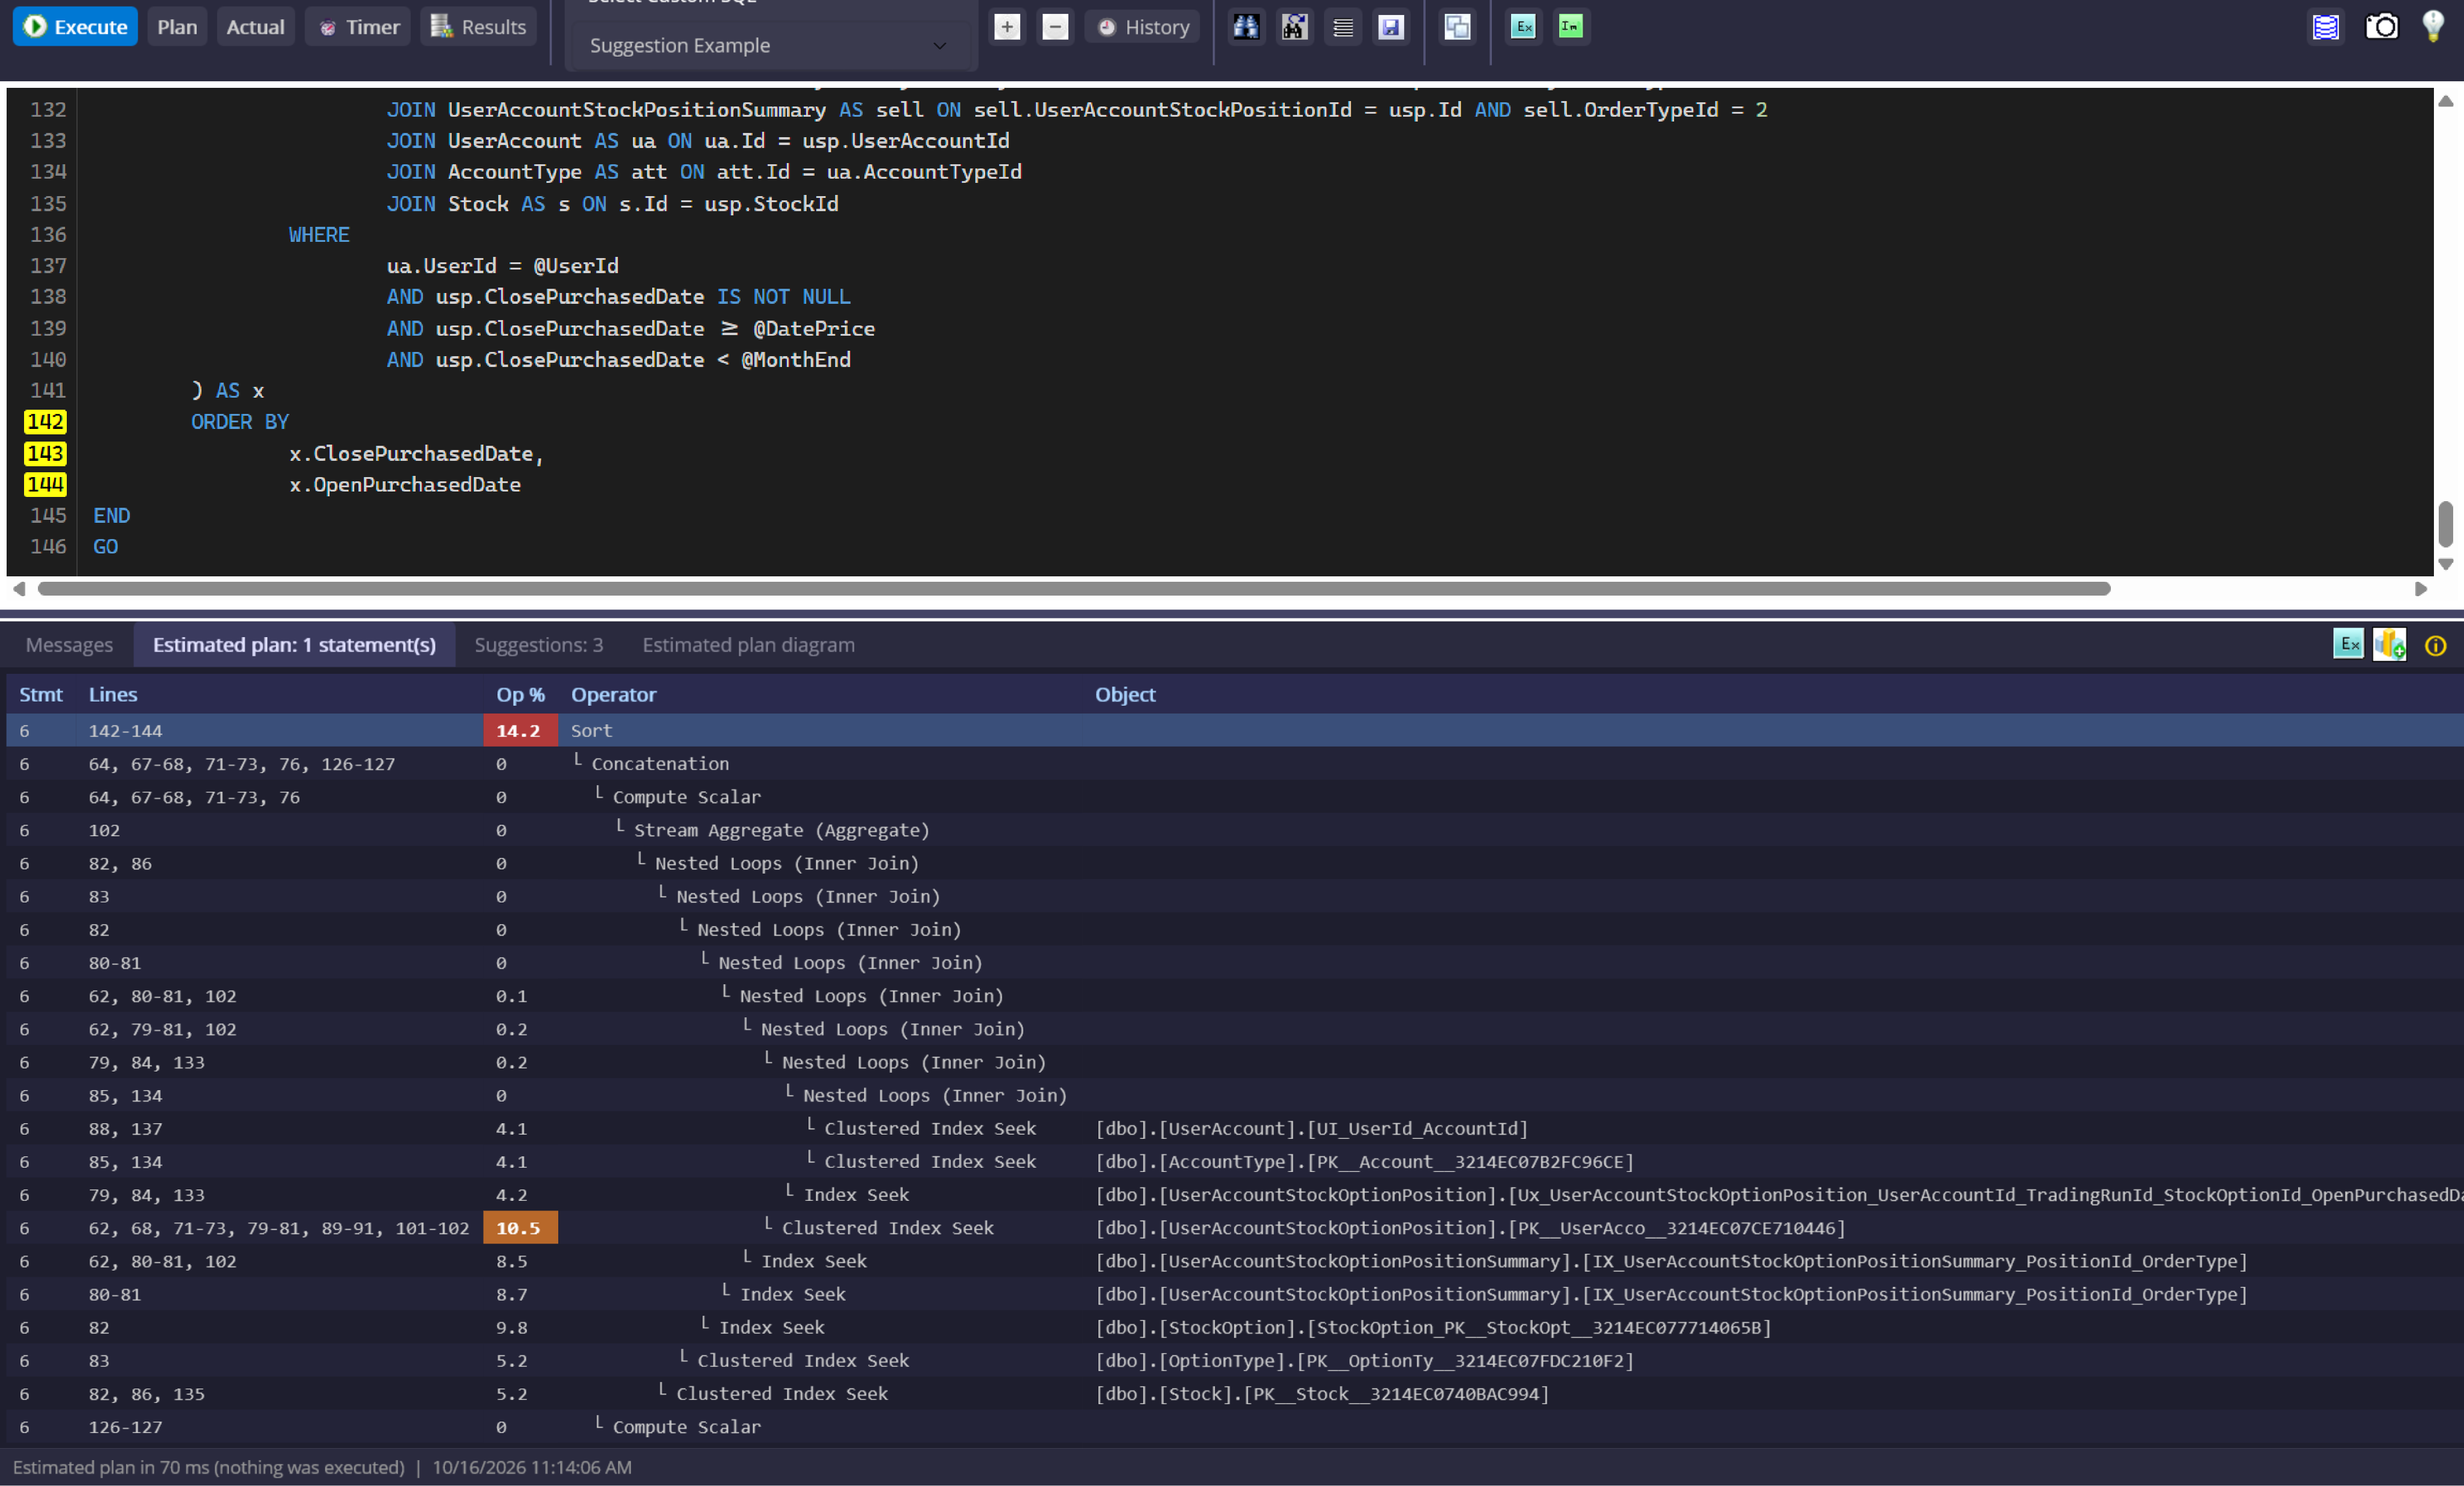Viewport: 2464px width, 1486px height.
Task: Click editor scroll down arrow
Action: pos(2445,564)
